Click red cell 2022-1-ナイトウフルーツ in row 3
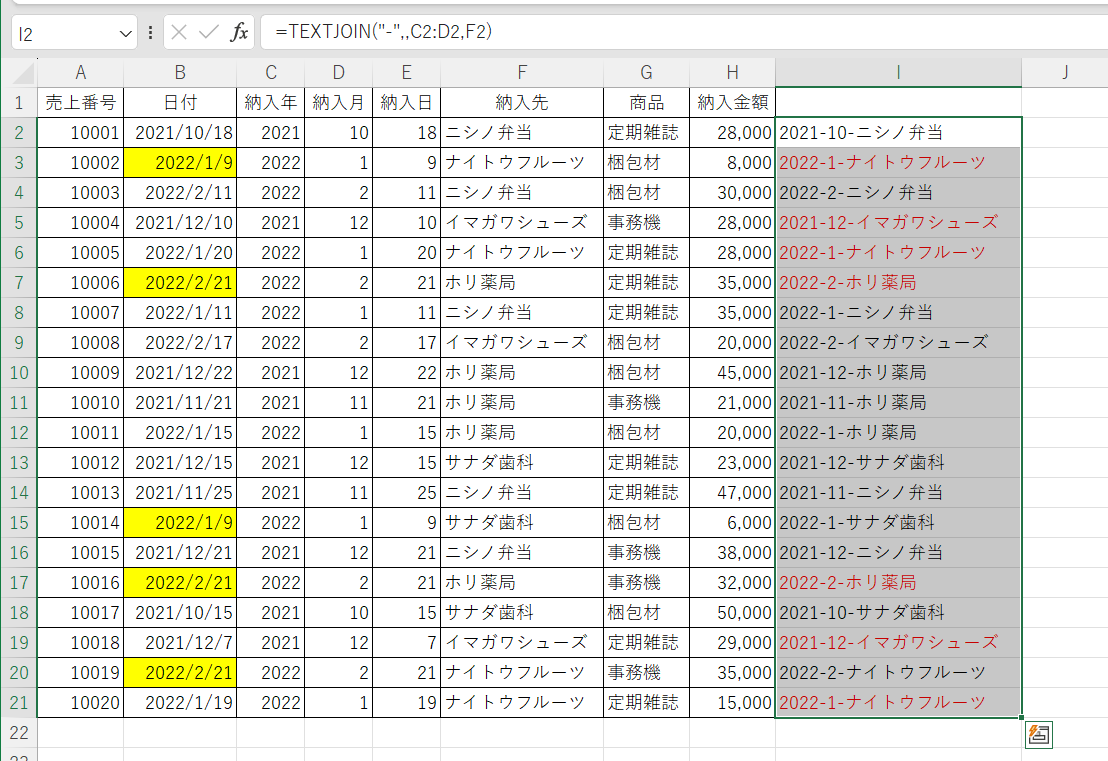This screenshot has height=761, width=1108. click(898, 163)
